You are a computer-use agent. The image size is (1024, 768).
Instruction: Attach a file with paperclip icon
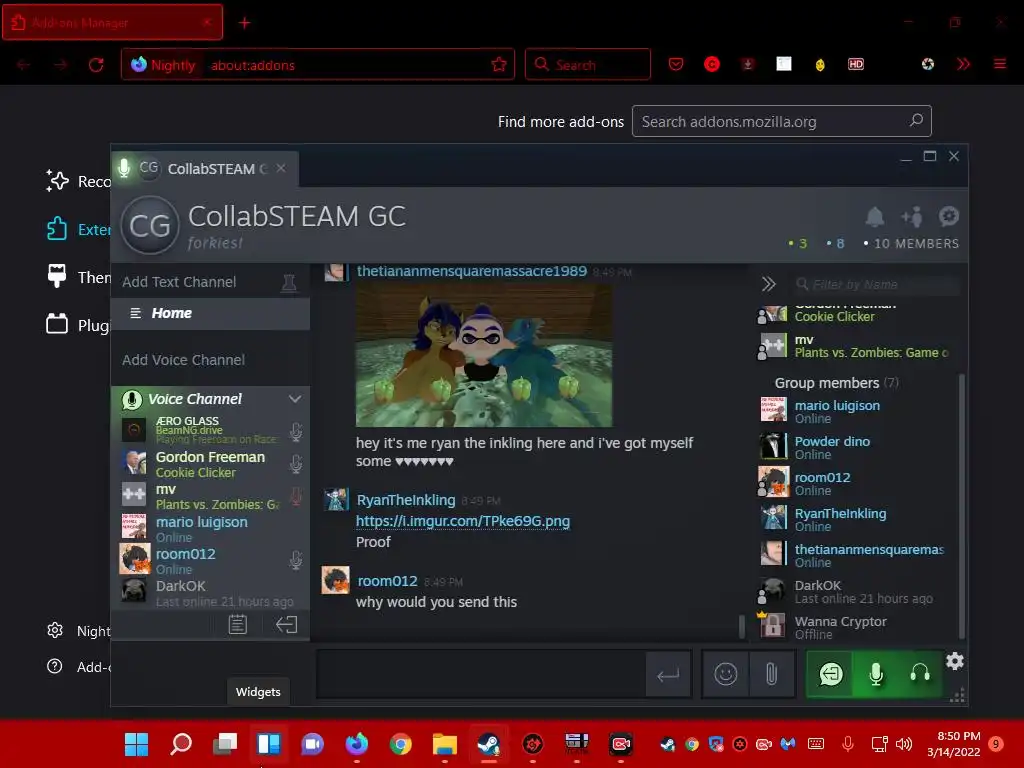771,674
